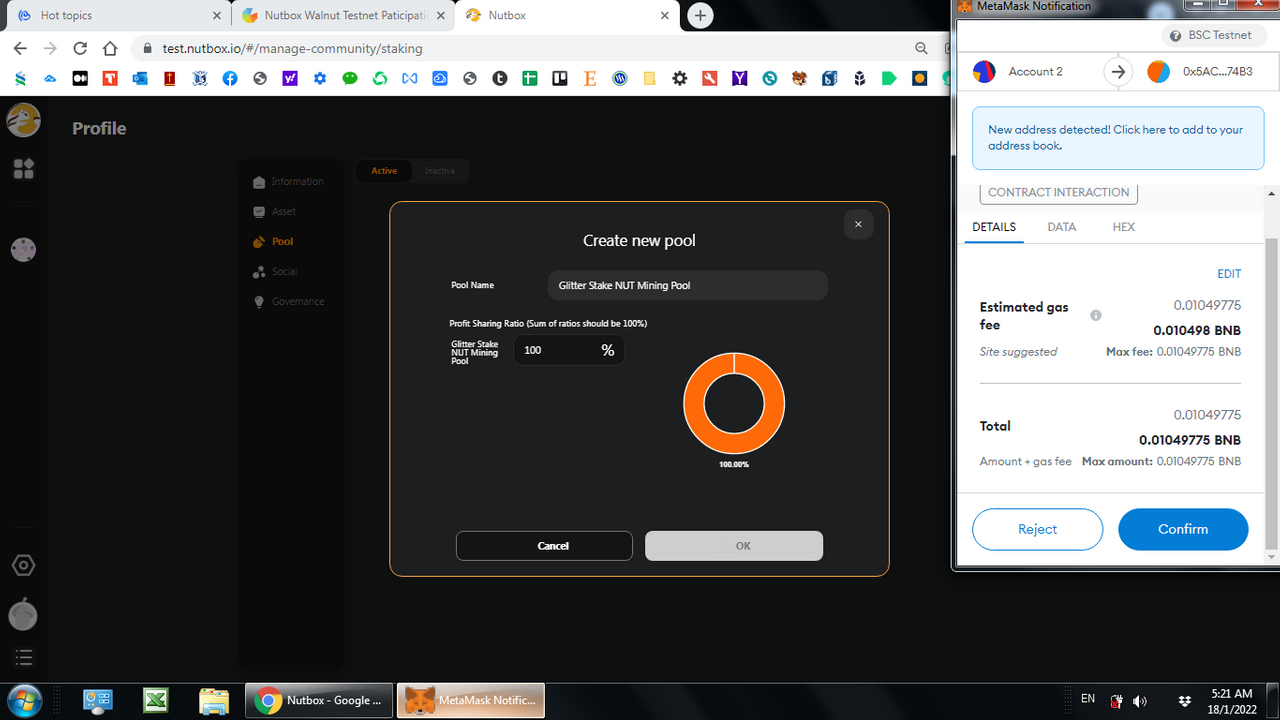
Task: Open the Trello bookmark icon
Action: click(x=560, y=78)
